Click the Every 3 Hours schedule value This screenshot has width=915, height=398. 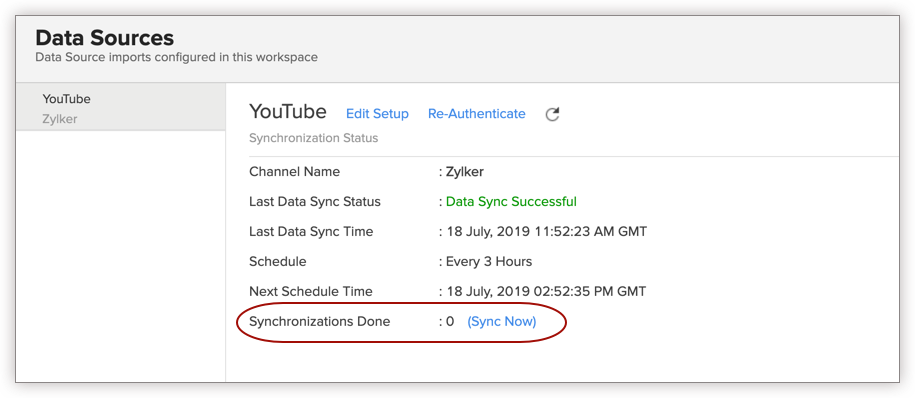click(488, 261)
